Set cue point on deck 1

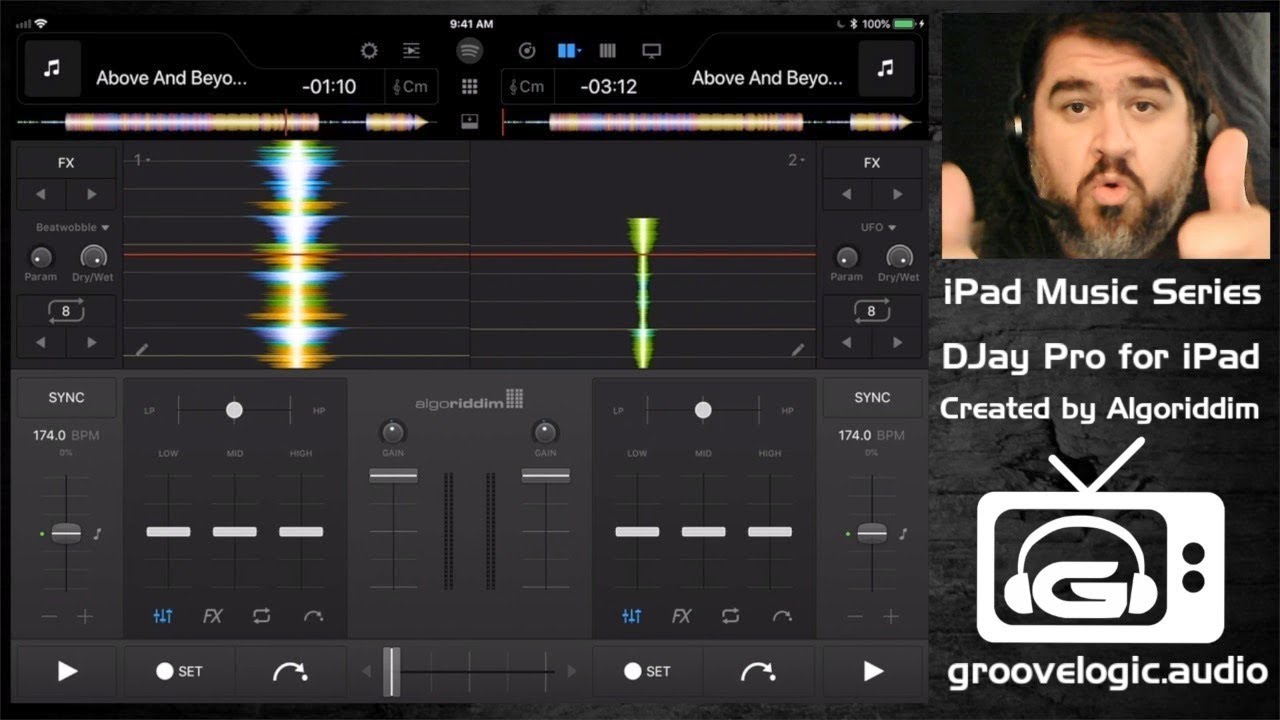(179, 671)
